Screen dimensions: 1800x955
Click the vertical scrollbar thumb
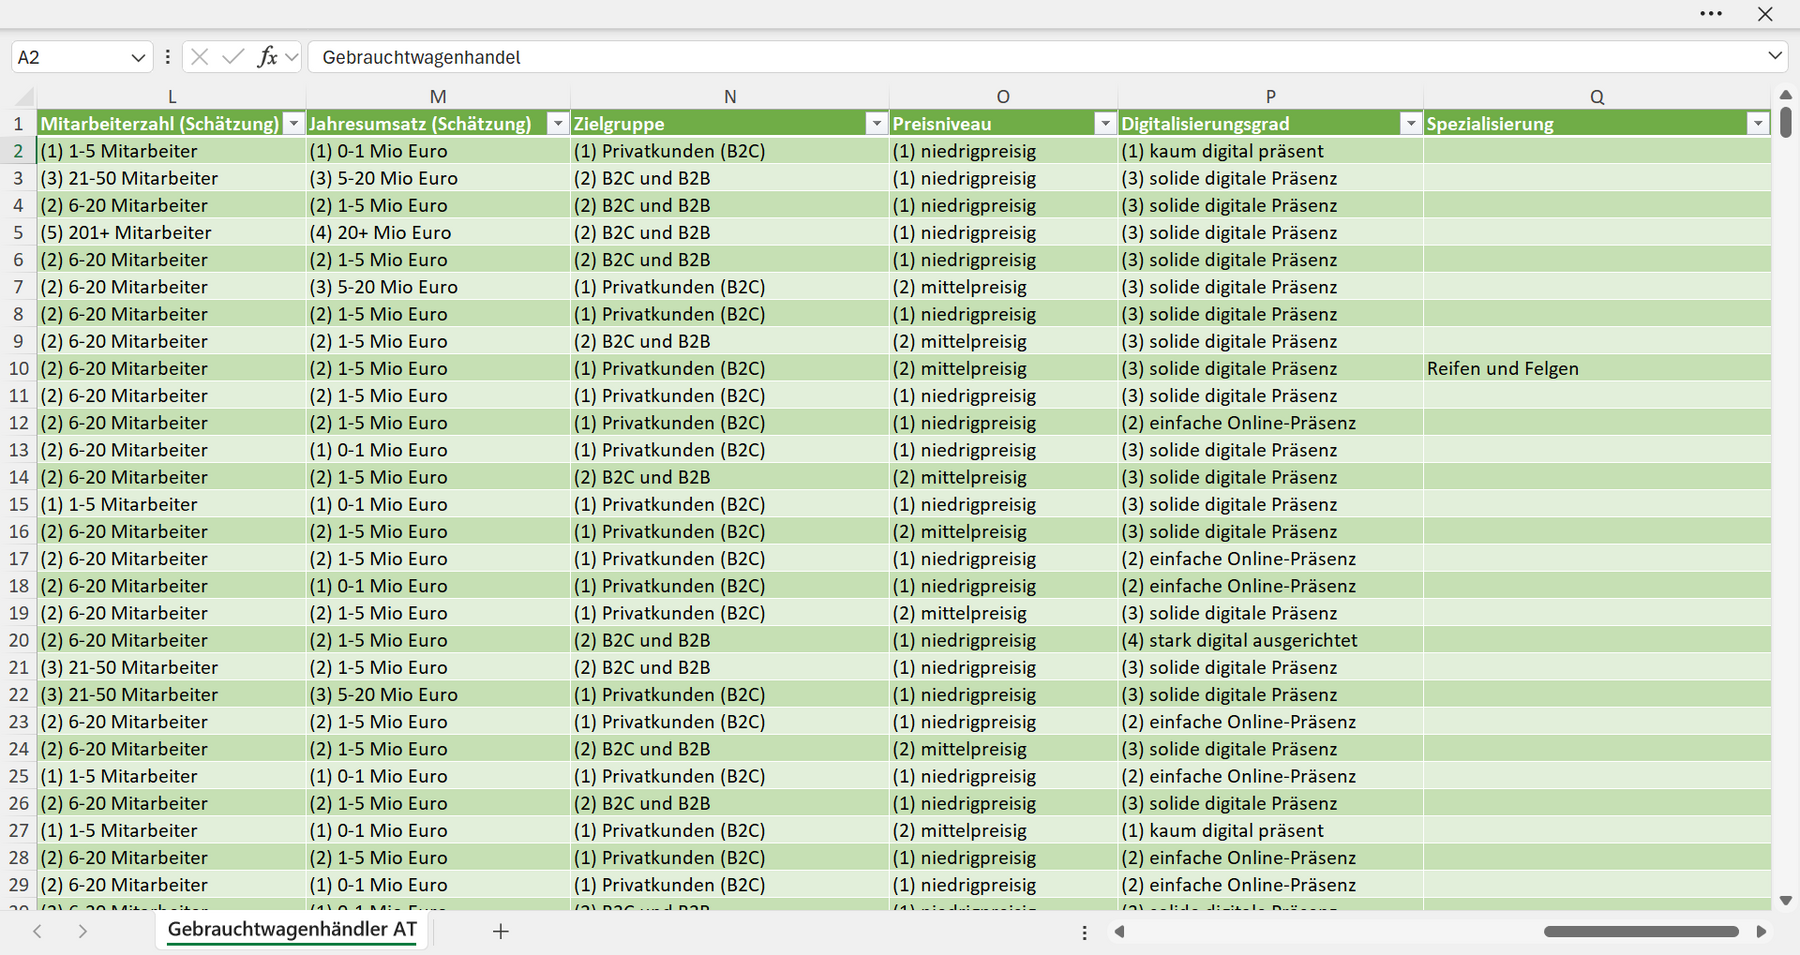point(1786,120)
